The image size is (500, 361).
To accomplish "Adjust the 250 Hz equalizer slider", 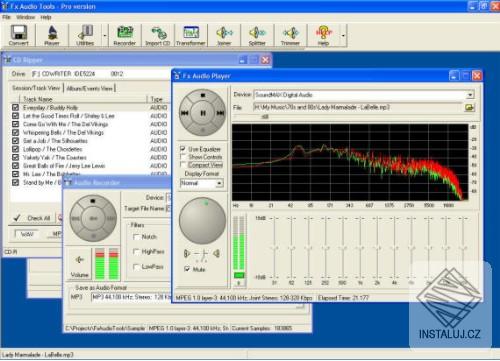I will click(326, 248).
